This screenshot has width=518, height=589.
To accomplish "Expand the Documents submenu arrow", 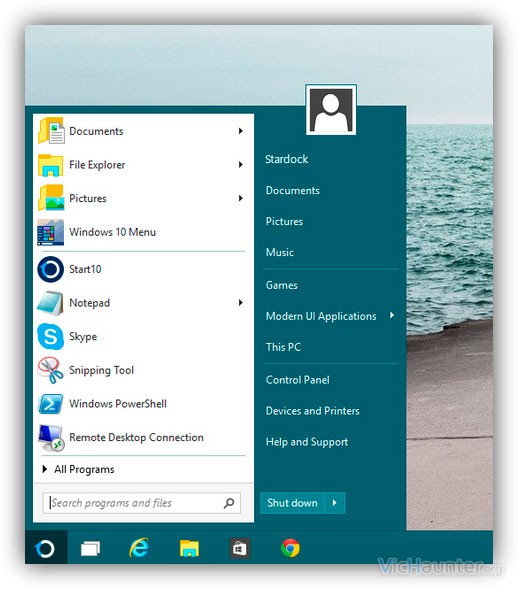I will 240,131.
